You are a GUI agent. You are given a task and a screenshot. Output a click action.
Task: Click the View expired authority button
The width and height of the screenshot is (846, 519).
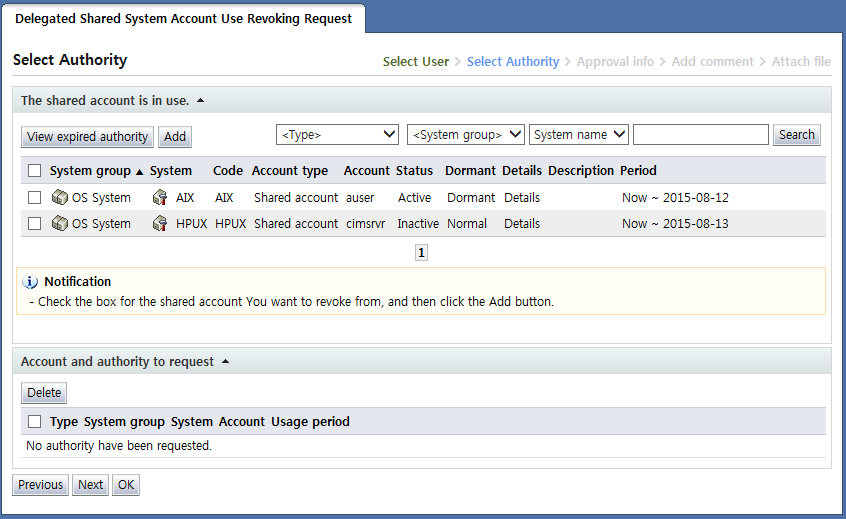click(88, 137)
